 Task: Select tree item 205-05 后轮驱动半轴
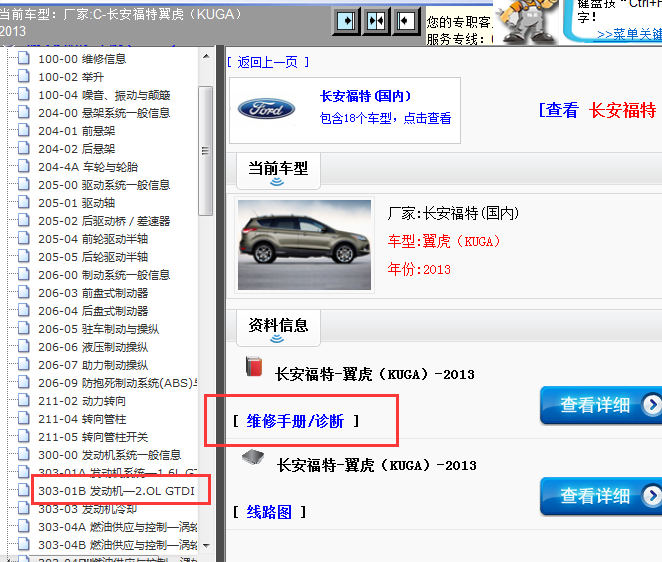coord(93,257)
